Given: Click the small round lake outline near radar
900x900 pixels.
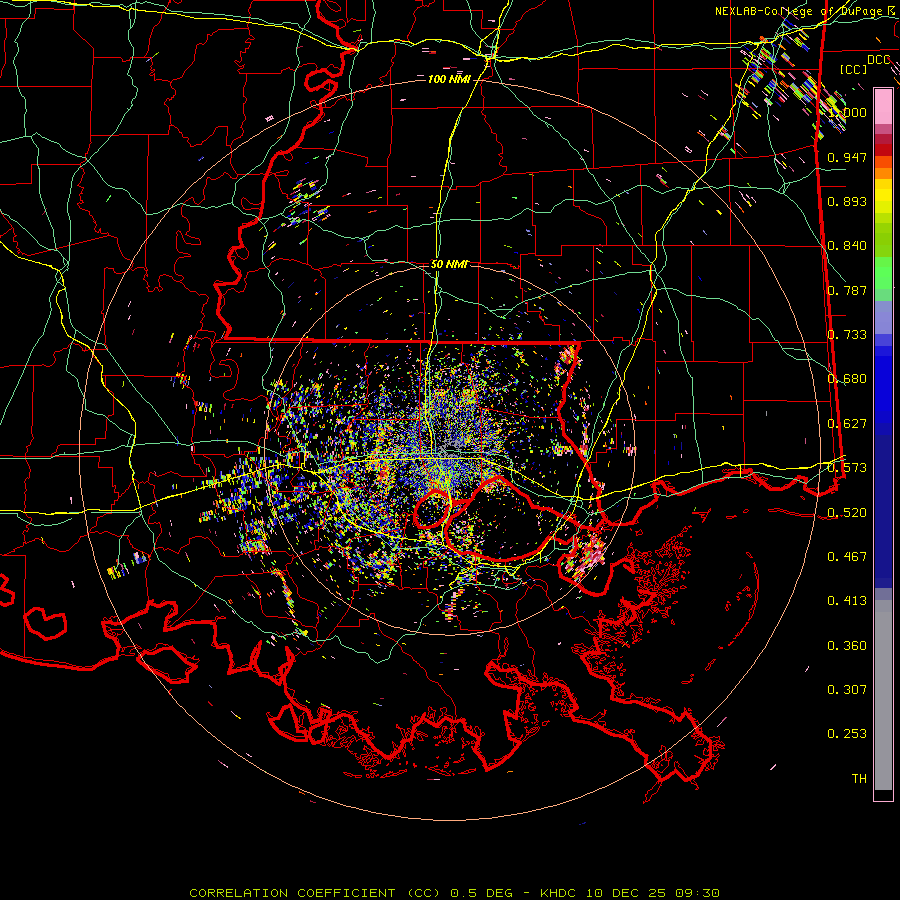Looking at the screenshot, I should point(432,509).
